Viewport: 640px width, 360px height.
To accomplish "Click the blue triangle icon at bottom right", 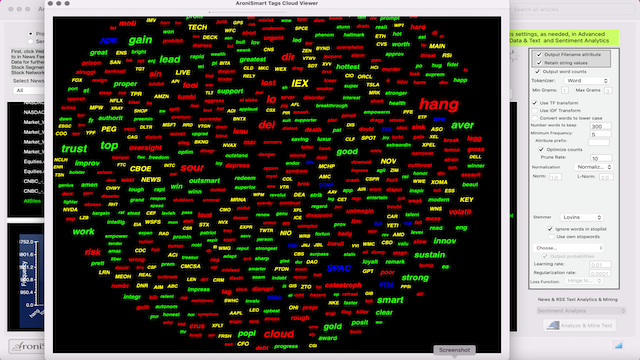I will pos(619,345).
